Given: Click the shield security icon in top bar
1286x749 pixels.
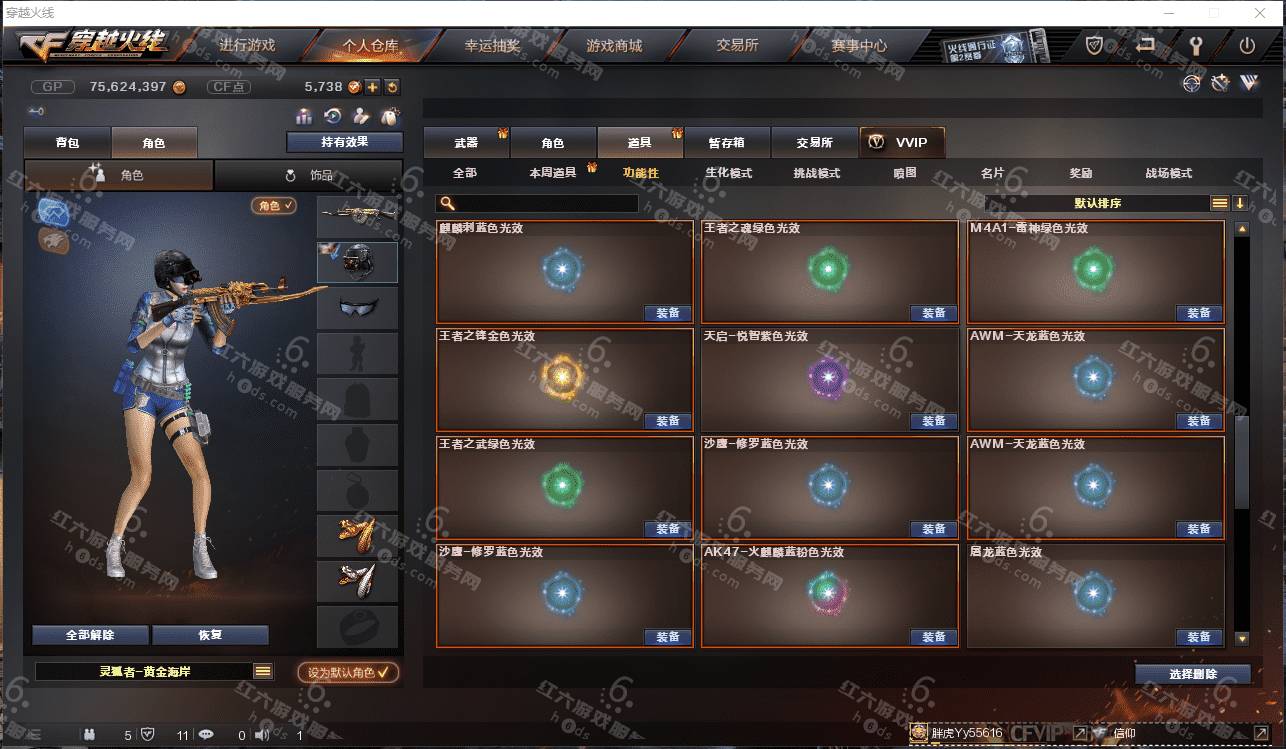Looking at the screenshot, I should coord(1095,45).
